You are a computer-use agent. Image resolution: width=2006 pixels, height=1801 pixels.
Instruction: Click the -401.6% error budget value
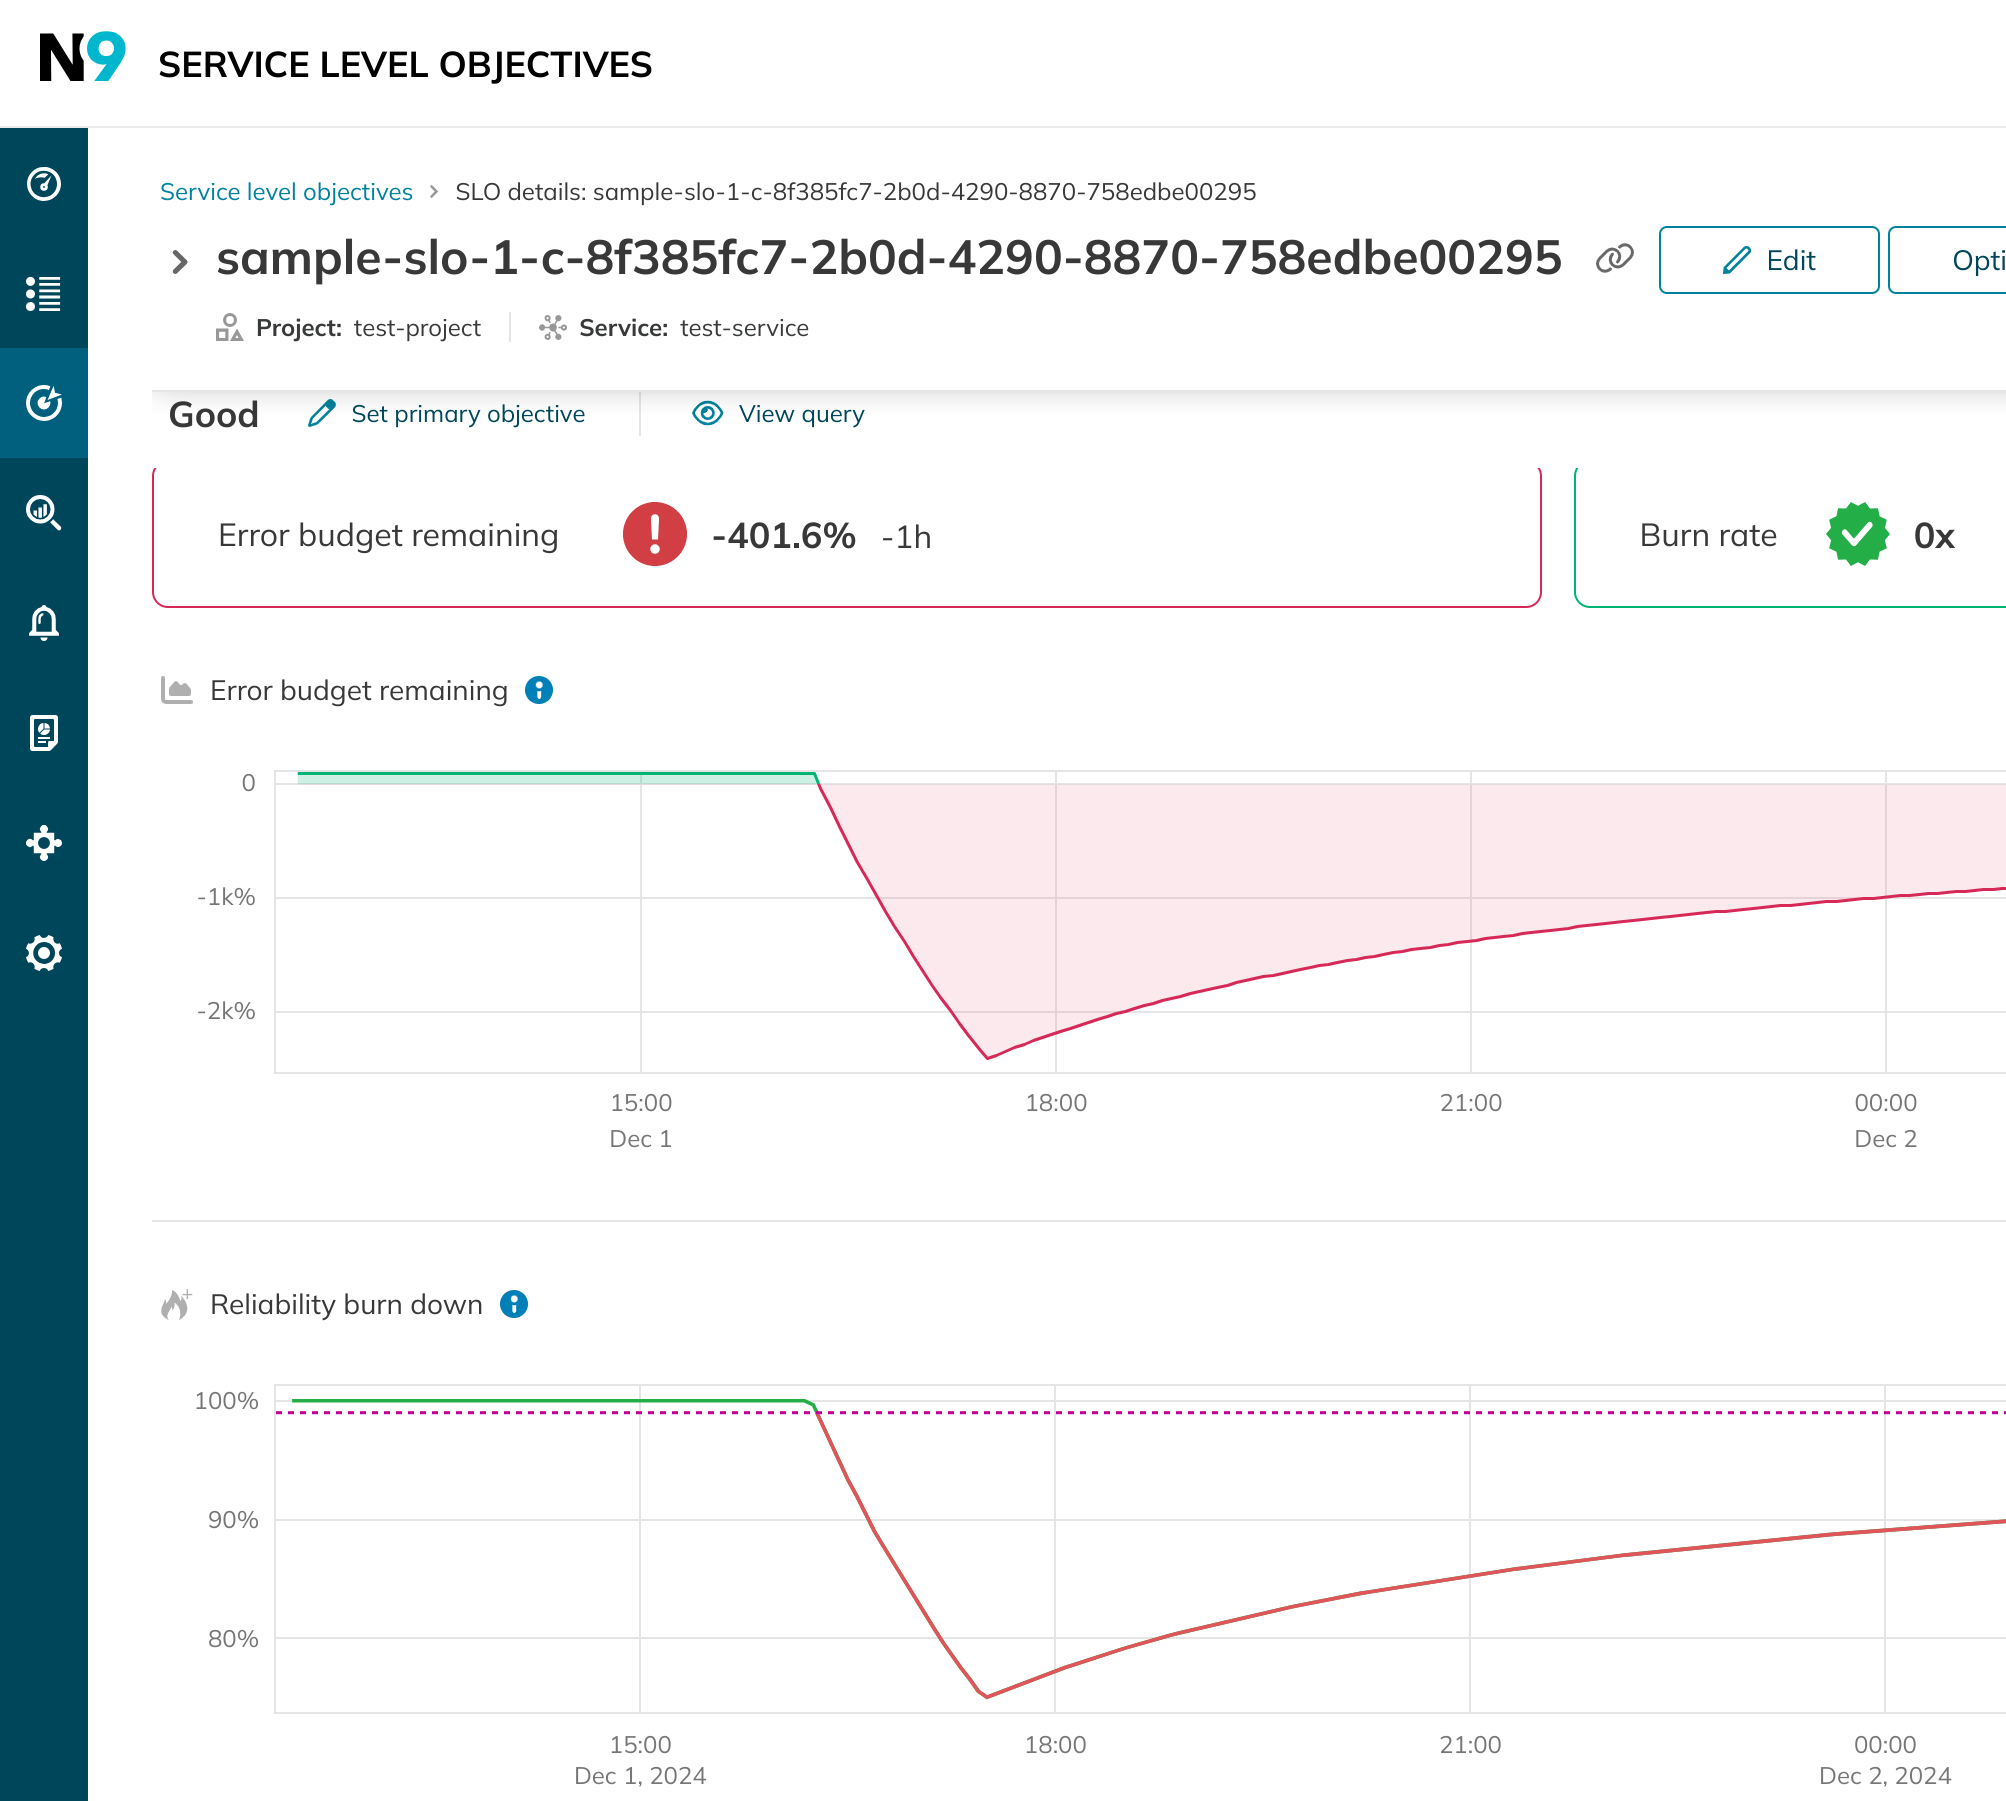pos(784,536)
